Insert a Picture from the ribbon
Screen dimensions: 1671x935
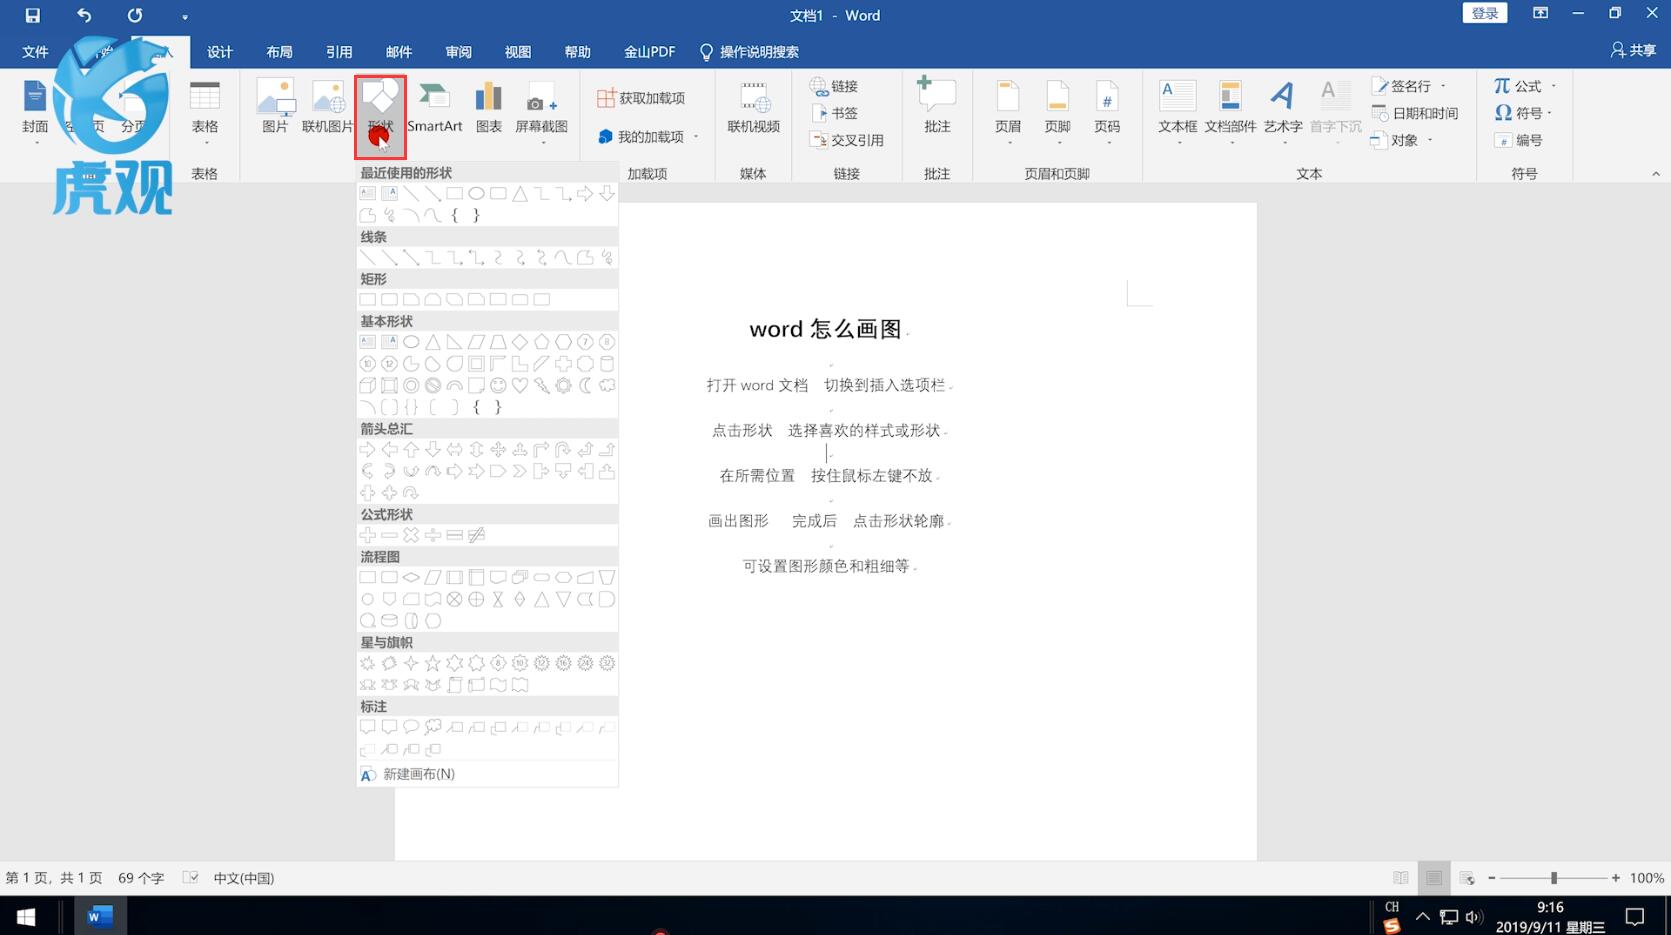[x=275, y=106]
